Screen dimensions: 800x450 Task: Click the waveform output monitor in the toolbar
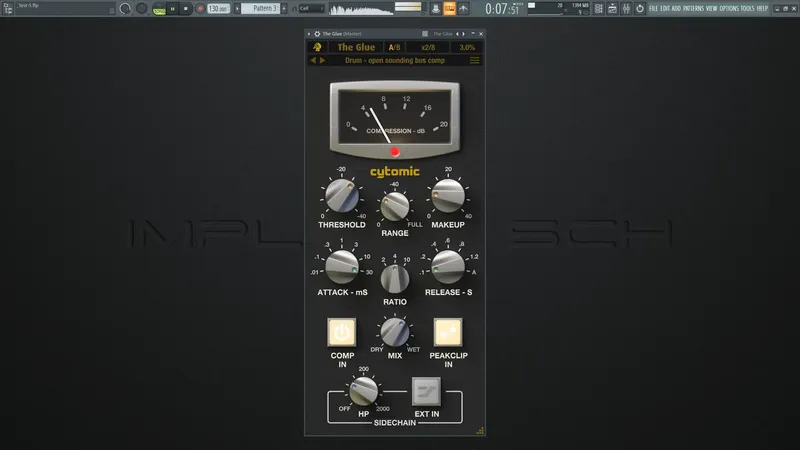click(x=361, y=9)
